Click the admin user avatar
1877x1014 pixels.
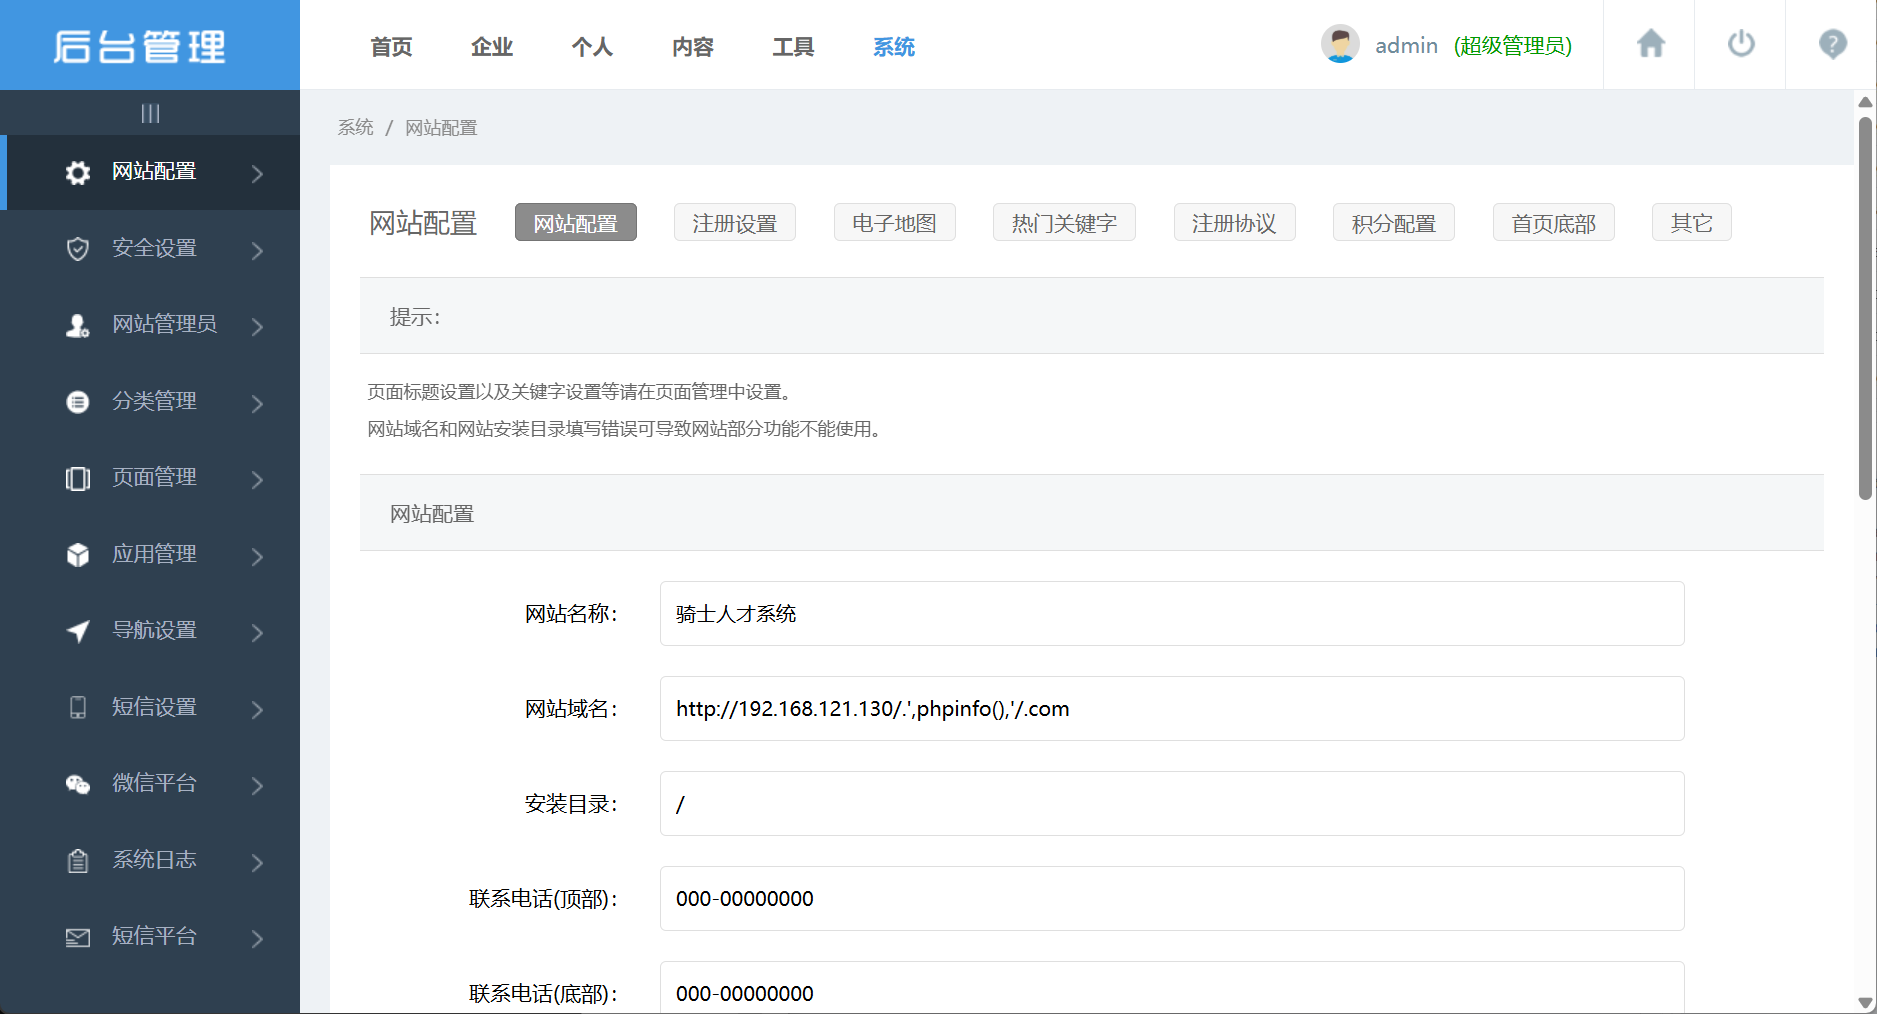[1340, 45]
